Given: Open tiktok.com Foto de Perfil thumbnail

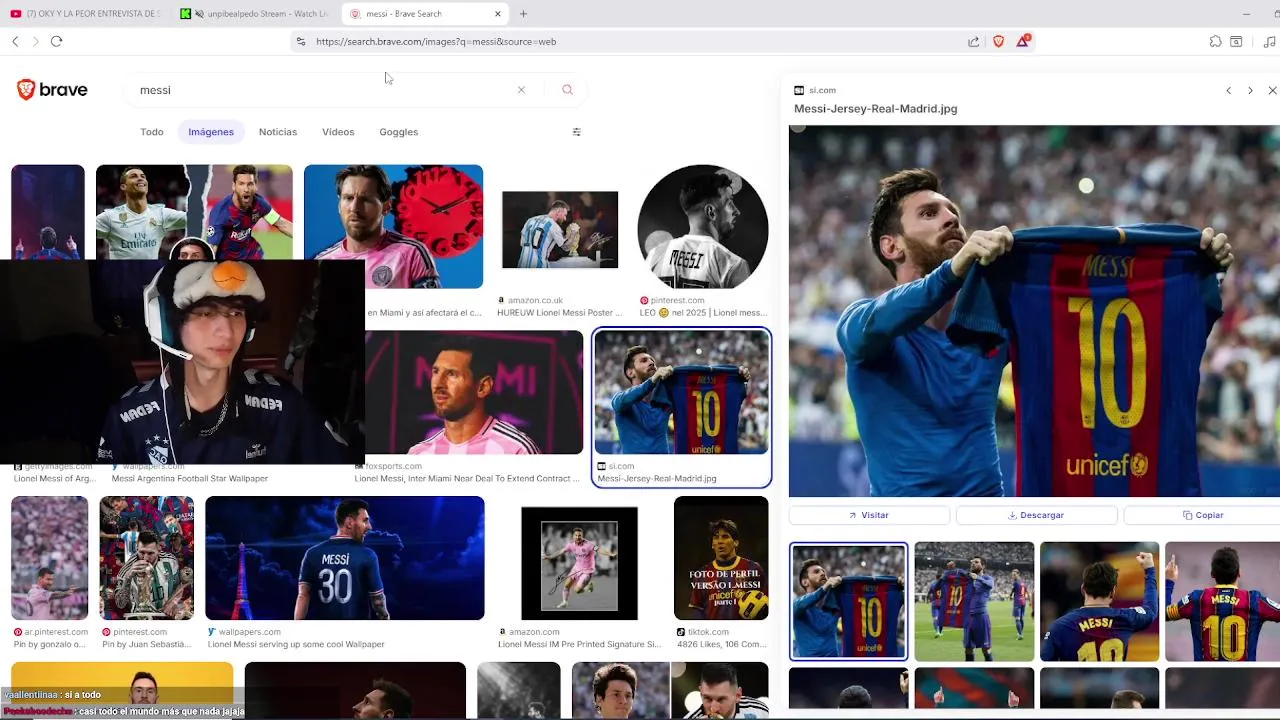Looking at the screenshot, I should click(x=721, y=558).
